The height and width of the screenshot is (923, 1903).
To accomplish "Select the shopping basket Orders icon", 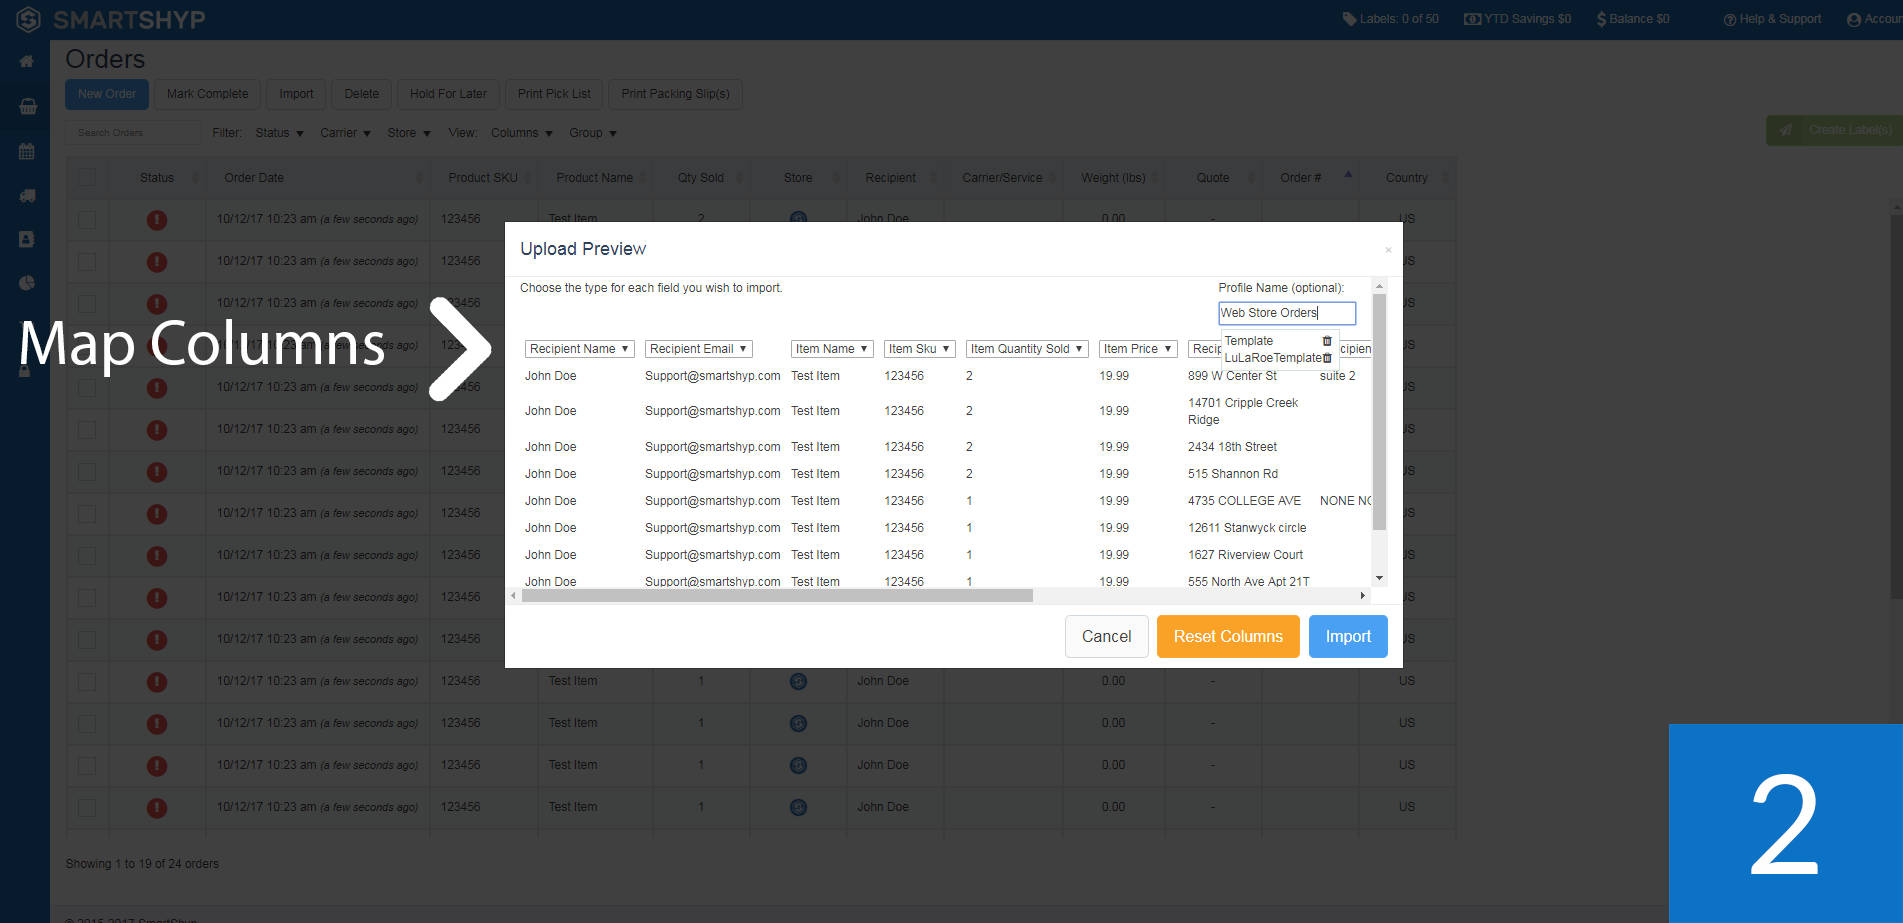I will 26,106.
